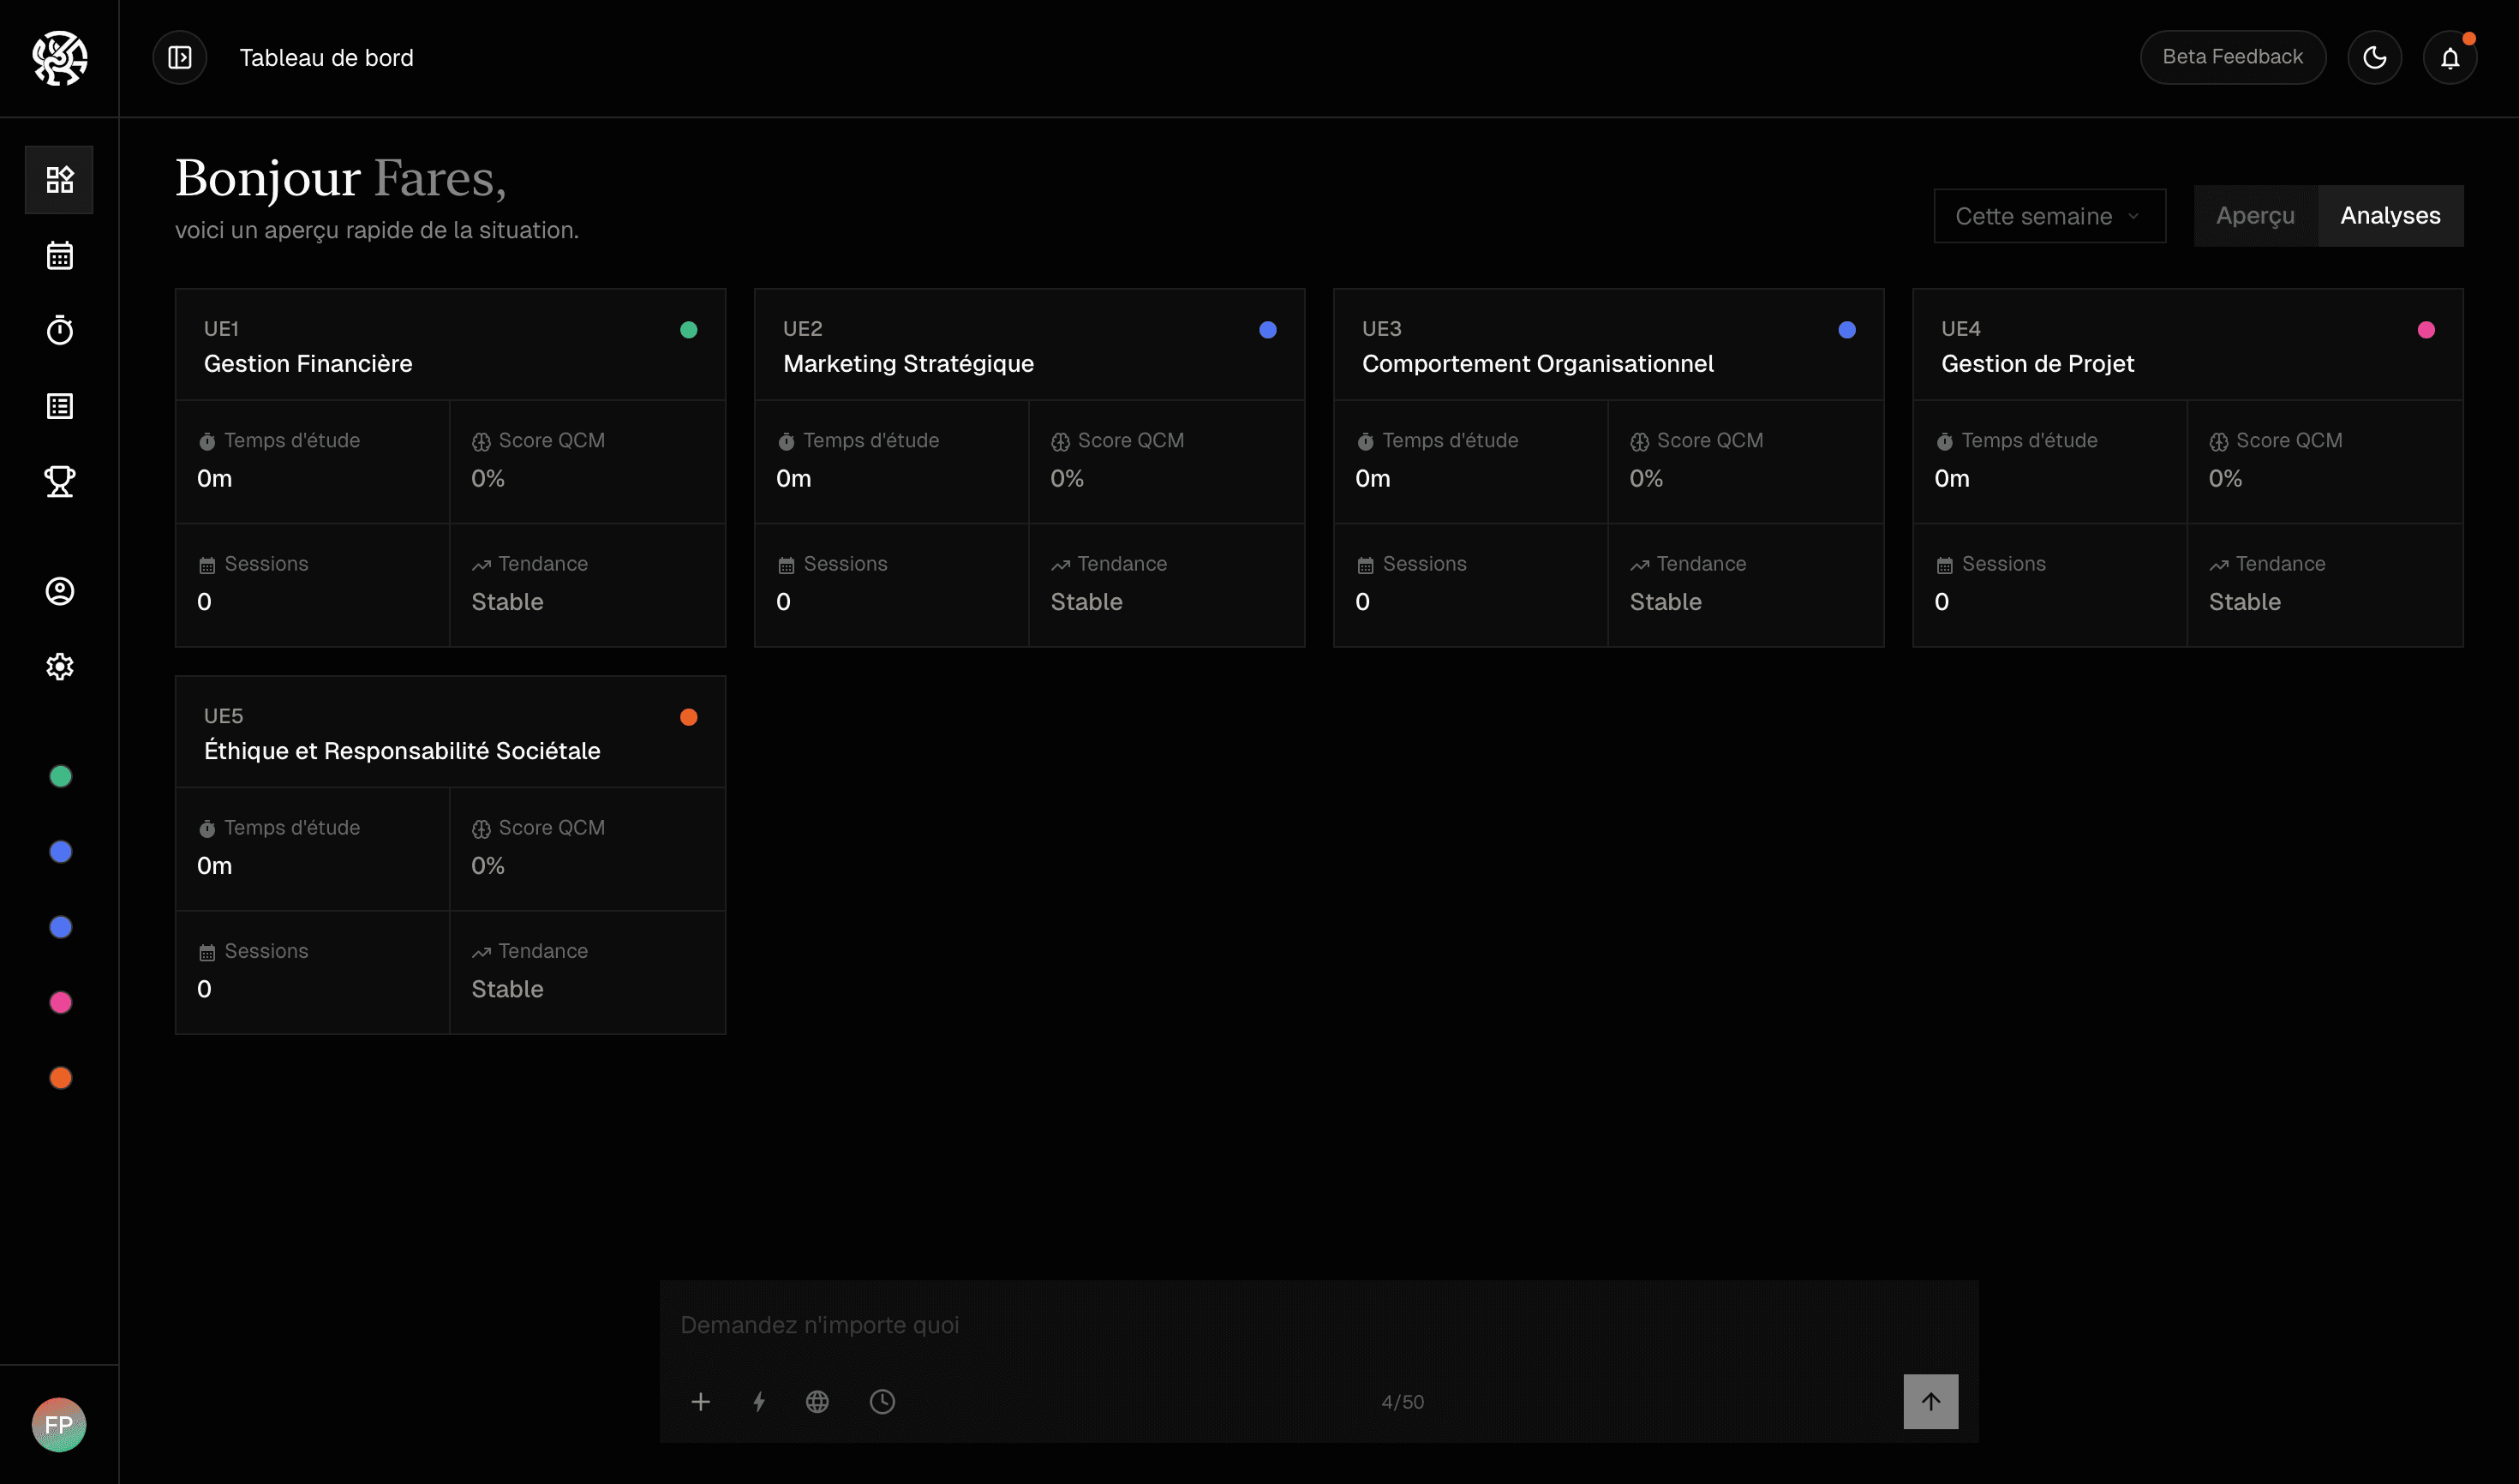2519x1484 pixels.
Task: Click the lightning icon in chat bar
Action: tap(759, 1401)
